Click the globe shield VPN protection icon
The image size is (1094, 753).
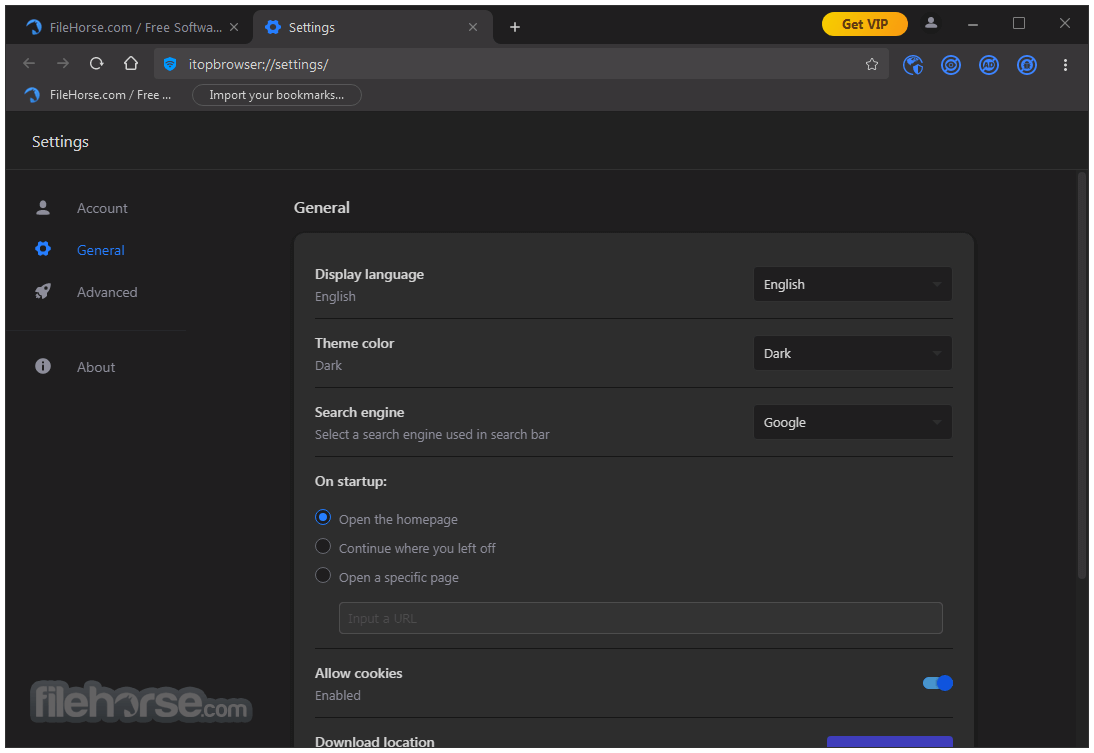point(913,65)
